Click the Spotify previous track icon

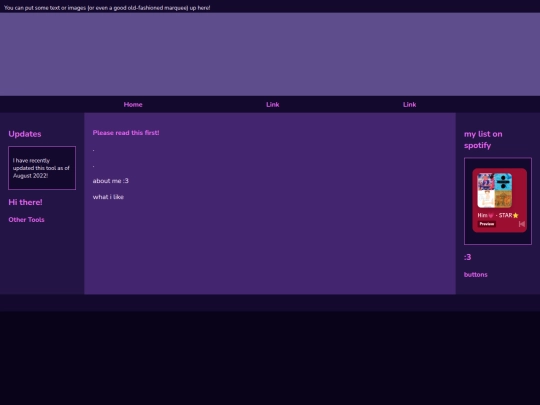tap(521, 224)
